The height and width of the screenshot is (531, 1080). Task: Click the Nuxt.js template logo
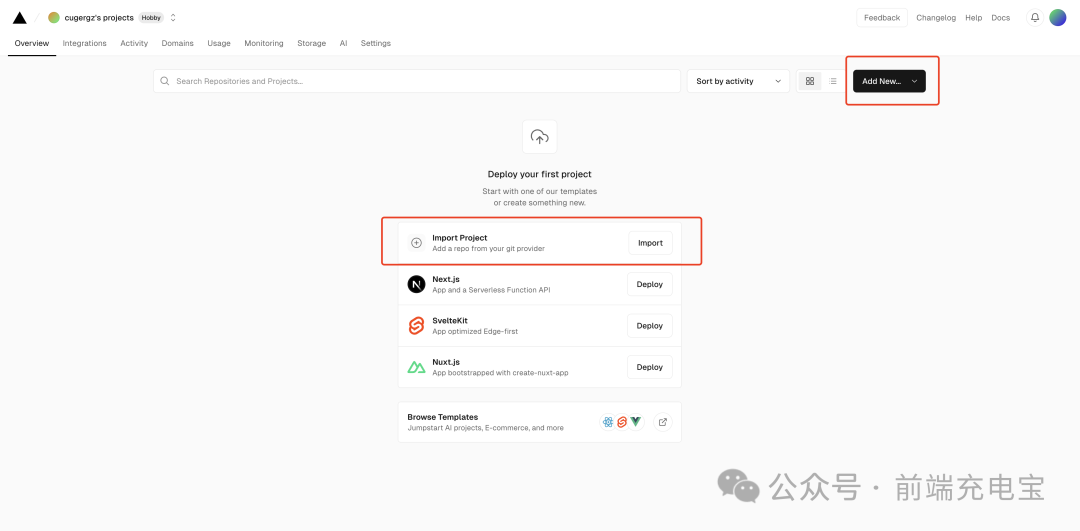(x=416, y=367)
